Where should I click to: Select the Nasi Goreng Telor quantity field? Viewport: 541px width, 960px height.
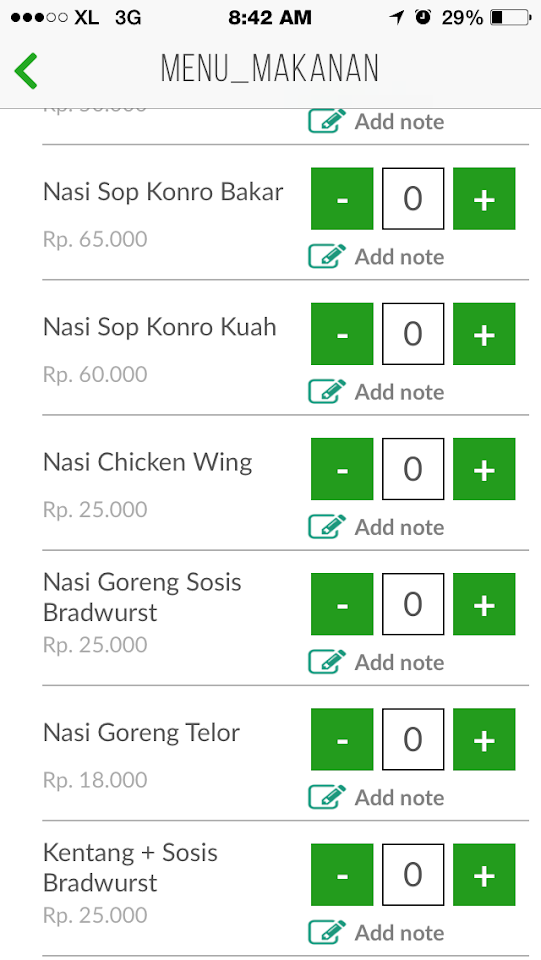point(413,740)
